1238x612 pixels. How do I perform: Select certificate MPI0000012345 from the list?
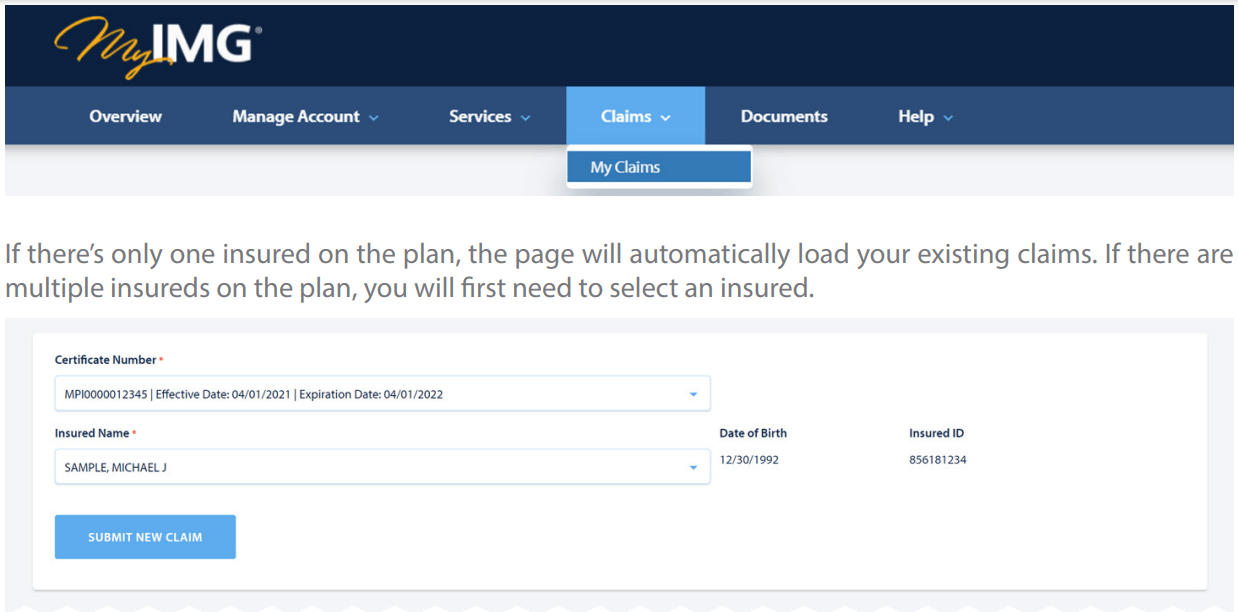(x=380, y=393)
